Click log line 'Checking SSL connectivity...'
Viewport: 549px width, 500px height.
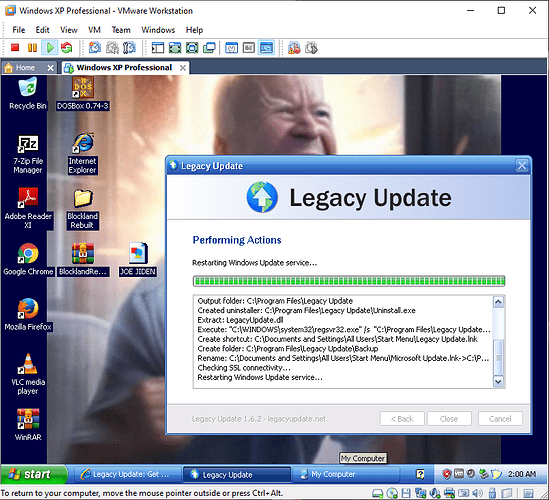tap(244, 368)
